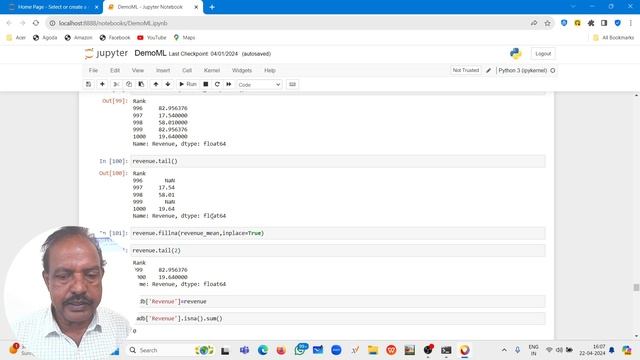
Task: Open the Facebook bookmark
Action: pyautogui.click(x=115, y=38)
